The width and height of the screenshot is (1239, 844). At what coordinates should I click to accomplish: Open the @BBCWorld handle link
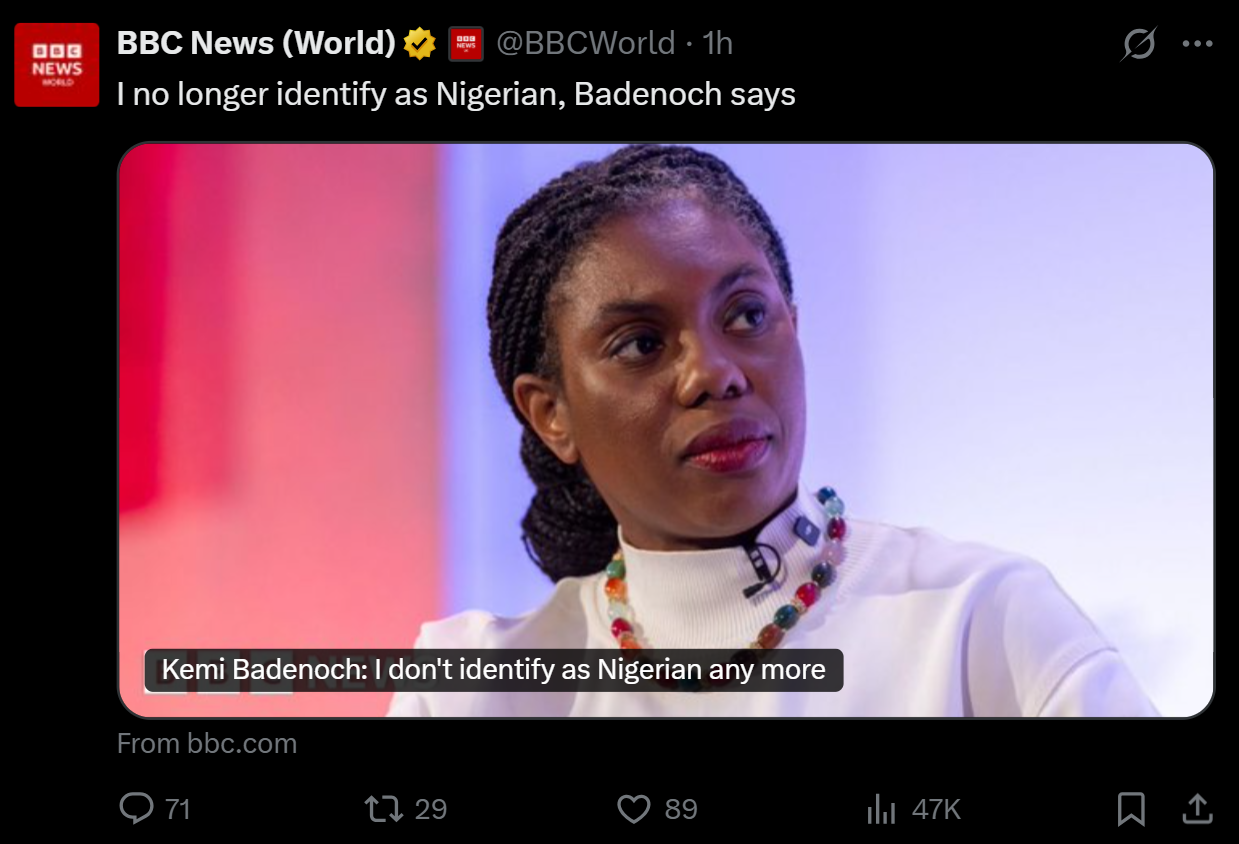(x=586, y=43)
